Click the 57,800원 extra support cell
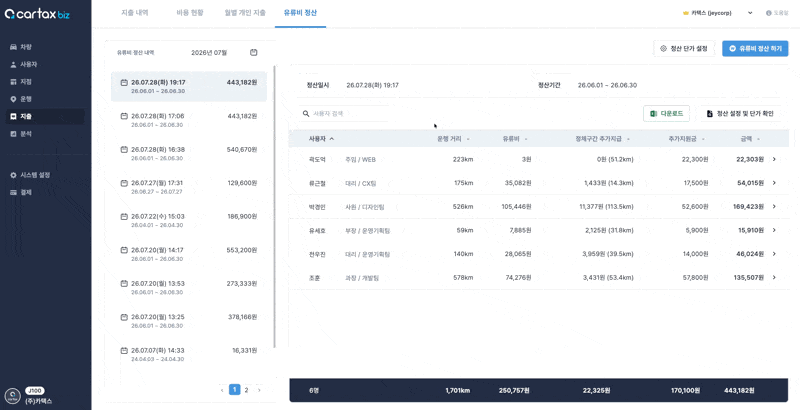 click(696, 277)
